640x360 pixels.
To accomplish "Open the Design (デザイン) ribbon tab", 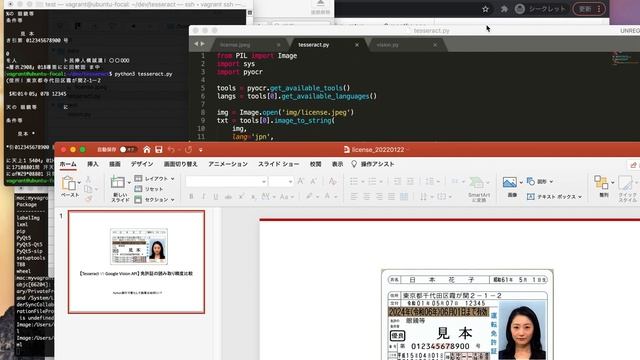I will [142, 164].
